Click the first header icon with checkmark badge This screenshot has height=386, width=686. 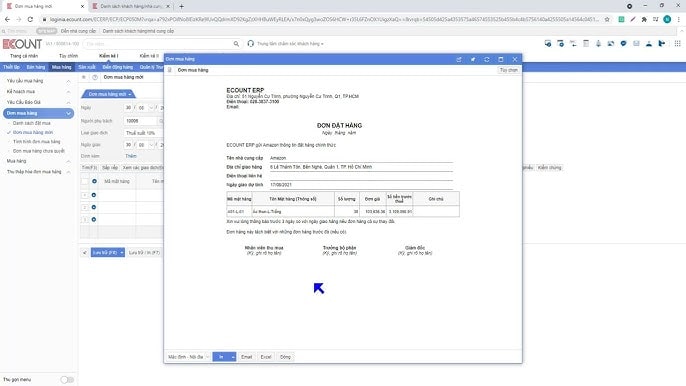(548, 43)
